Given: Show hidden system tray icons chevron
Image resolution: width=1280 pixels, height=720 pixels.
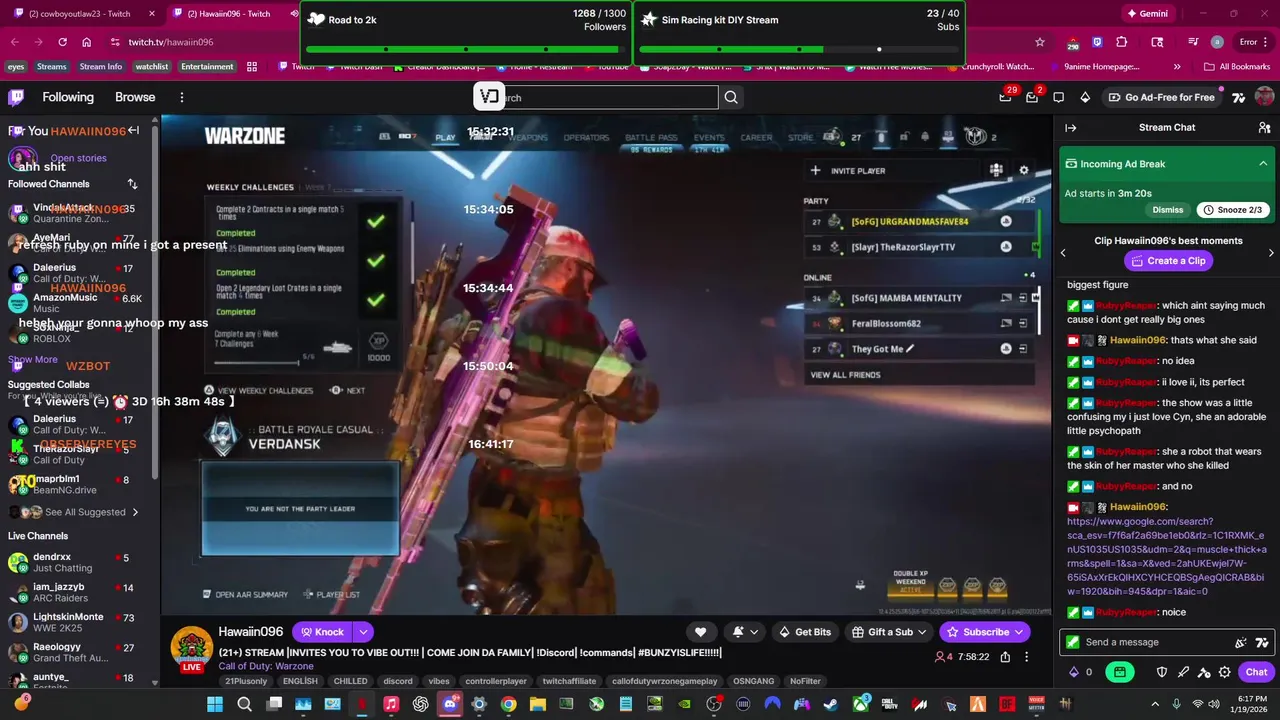Looking at the screenshot, I should pos(1155,704).
